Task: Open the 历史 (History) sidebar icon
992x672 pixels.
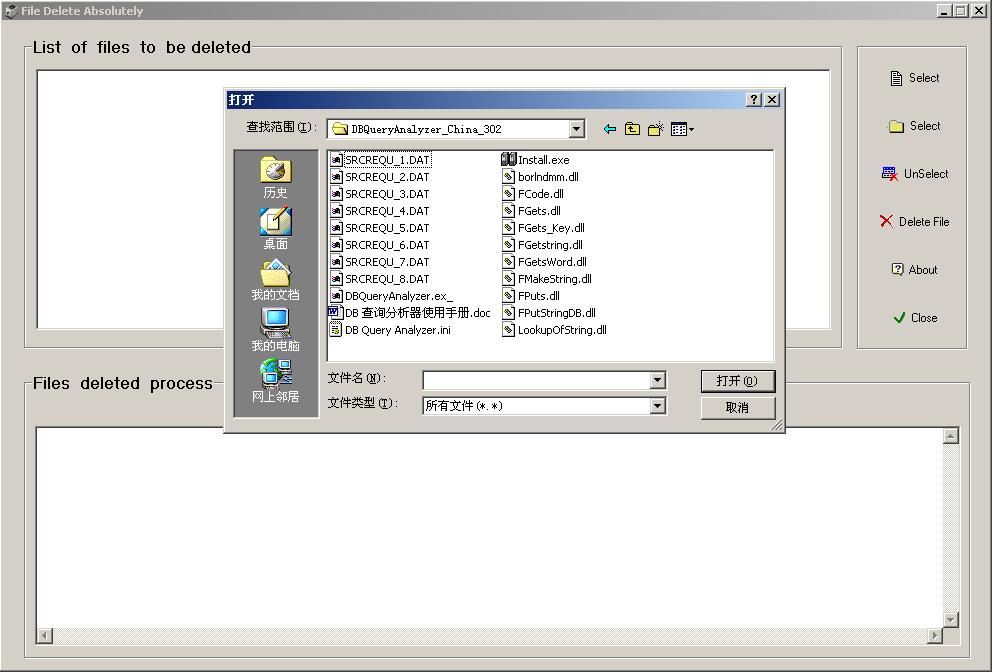Action: click(275, 178)
